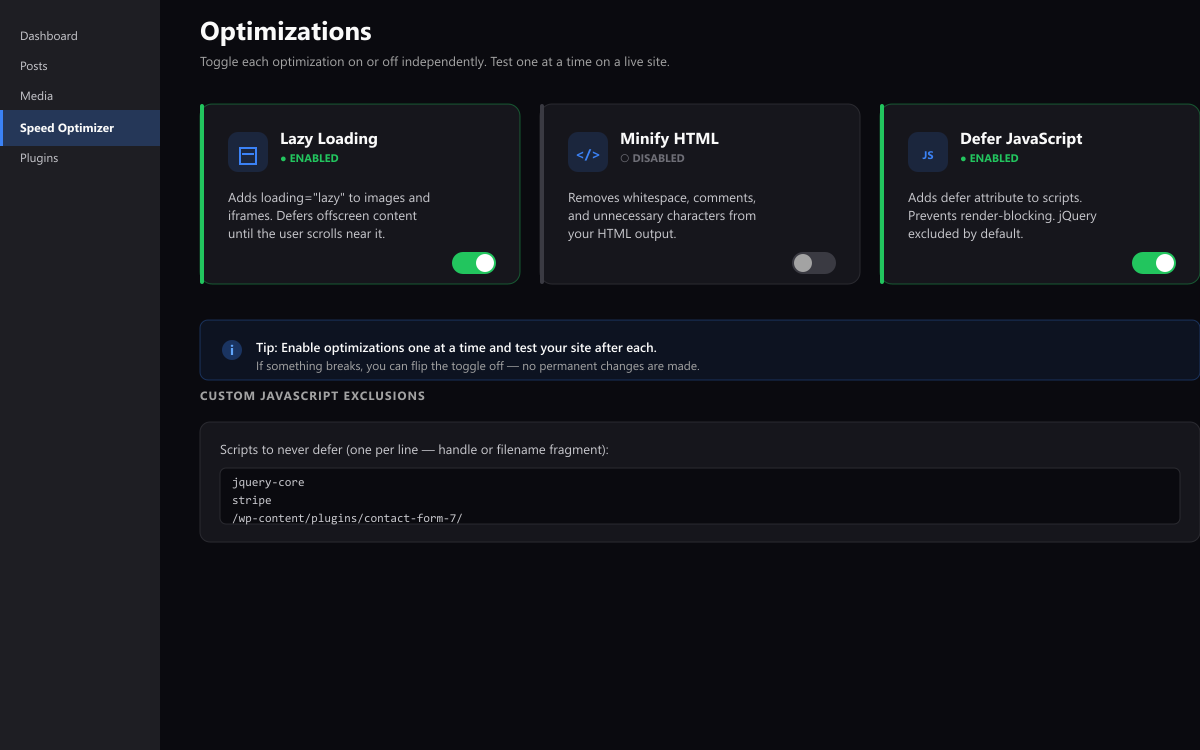Click the Defer JavaScript JS icon
The height and width of the screenshot is (750, 1200).
pos(928,152)
